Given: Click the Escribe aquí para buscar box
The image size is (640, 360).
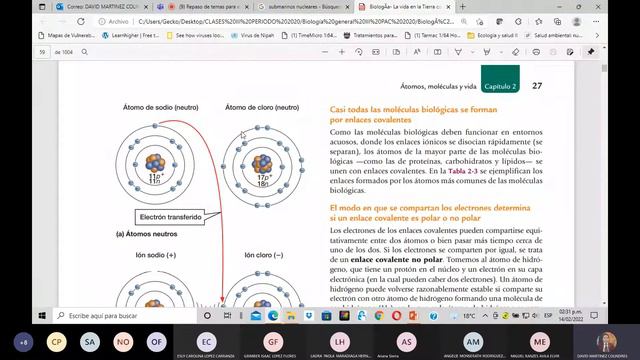Looking at the screenshot, I should tap(124, 316).
